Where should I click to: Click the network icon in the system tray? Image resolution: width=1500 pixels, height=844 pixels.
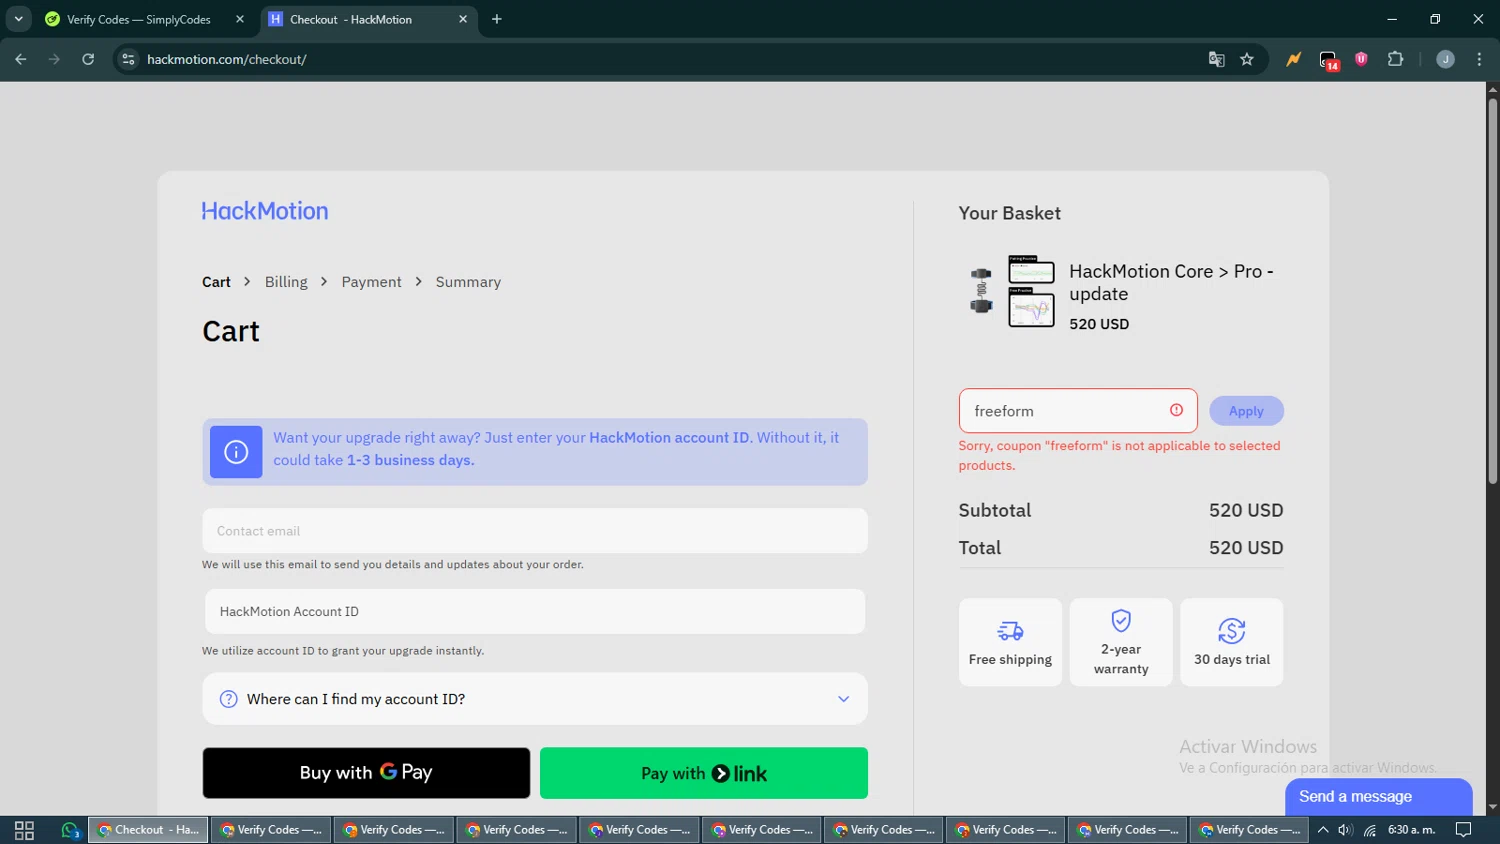pos(1370,830)
